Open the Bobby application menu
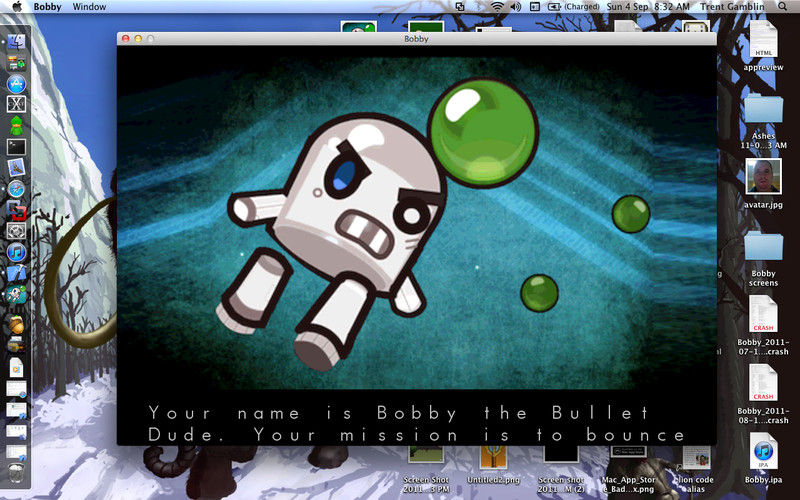Viewport: 800px width, 500px height. (46, 7)
